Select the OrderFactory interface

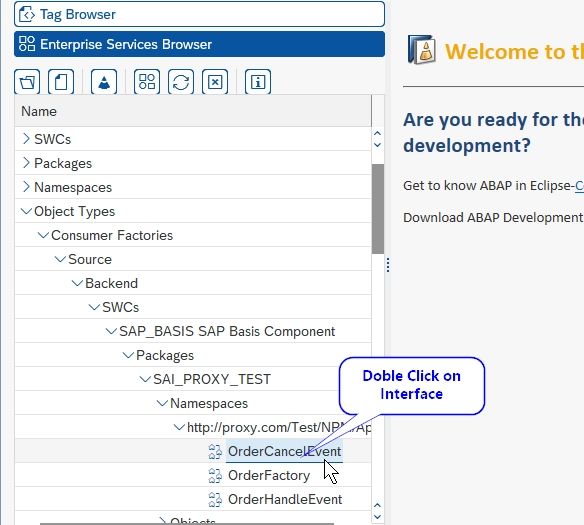[269, 475]
